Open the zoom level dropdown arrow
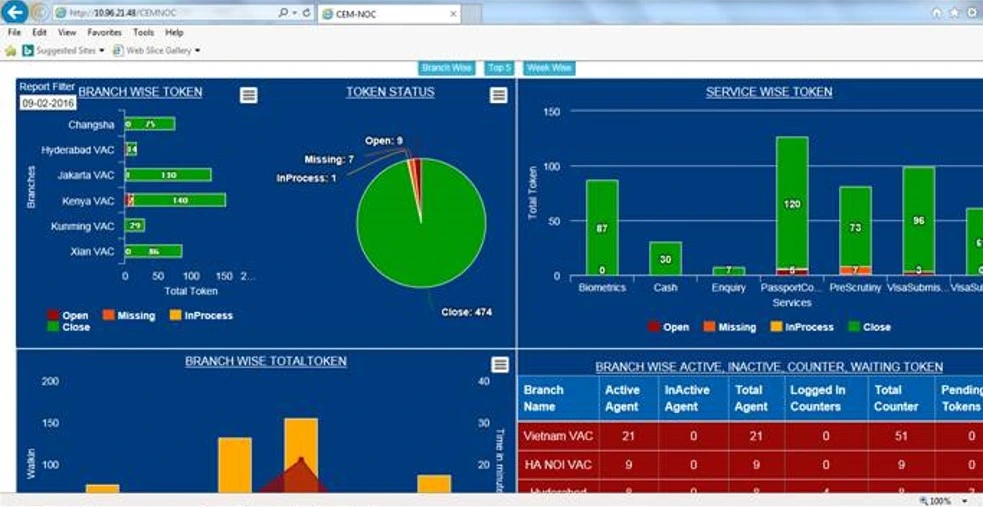The image size is (983, 507). coord(965,501)
